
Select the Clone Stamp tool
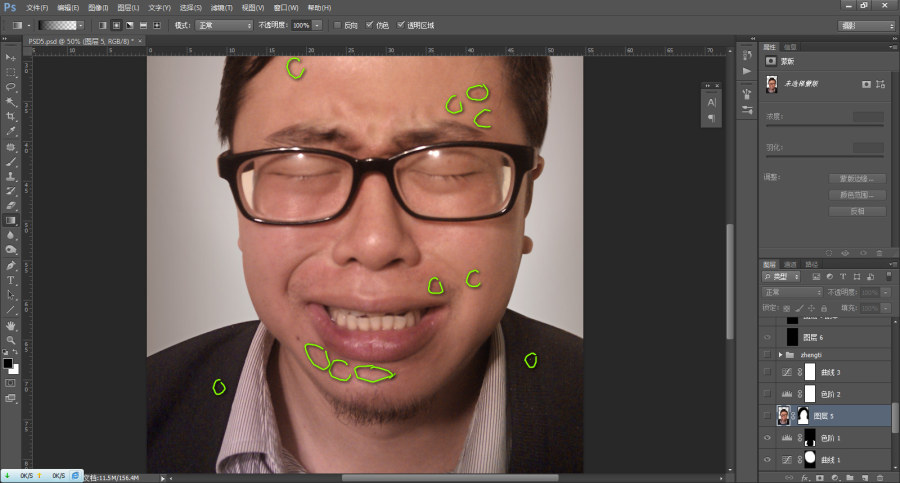10,176
